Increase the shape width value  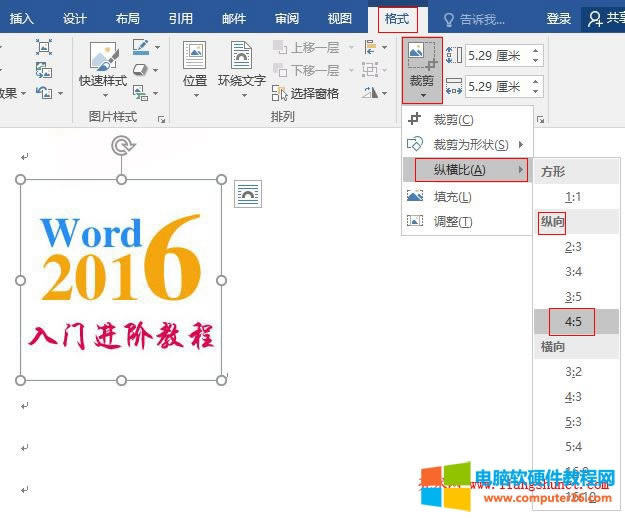[536, 81]
